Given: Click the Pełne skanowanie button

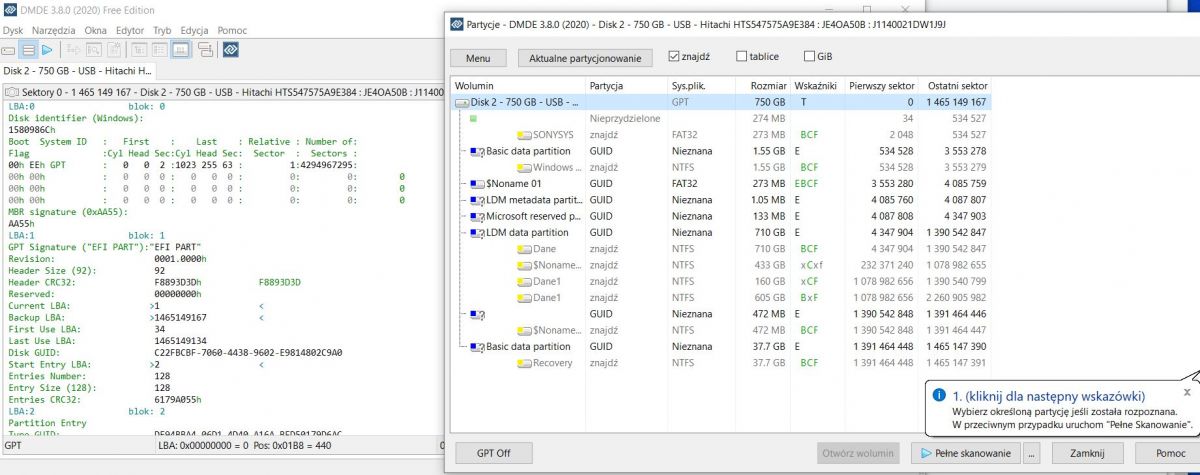Looking at the screenshot, I should coord(966,453).
